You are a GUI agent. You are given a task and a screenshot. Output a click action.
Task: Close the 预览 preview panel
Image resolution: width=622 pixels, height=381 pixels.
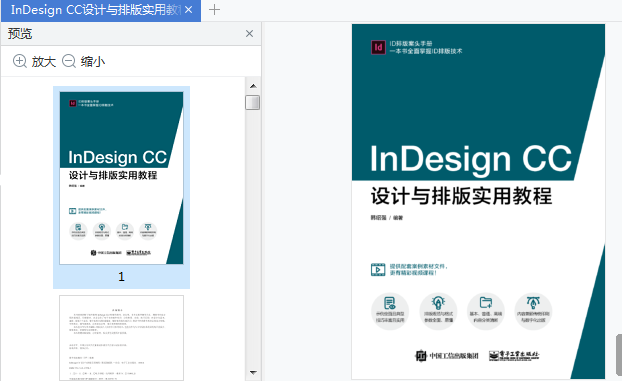pos(249,34)
